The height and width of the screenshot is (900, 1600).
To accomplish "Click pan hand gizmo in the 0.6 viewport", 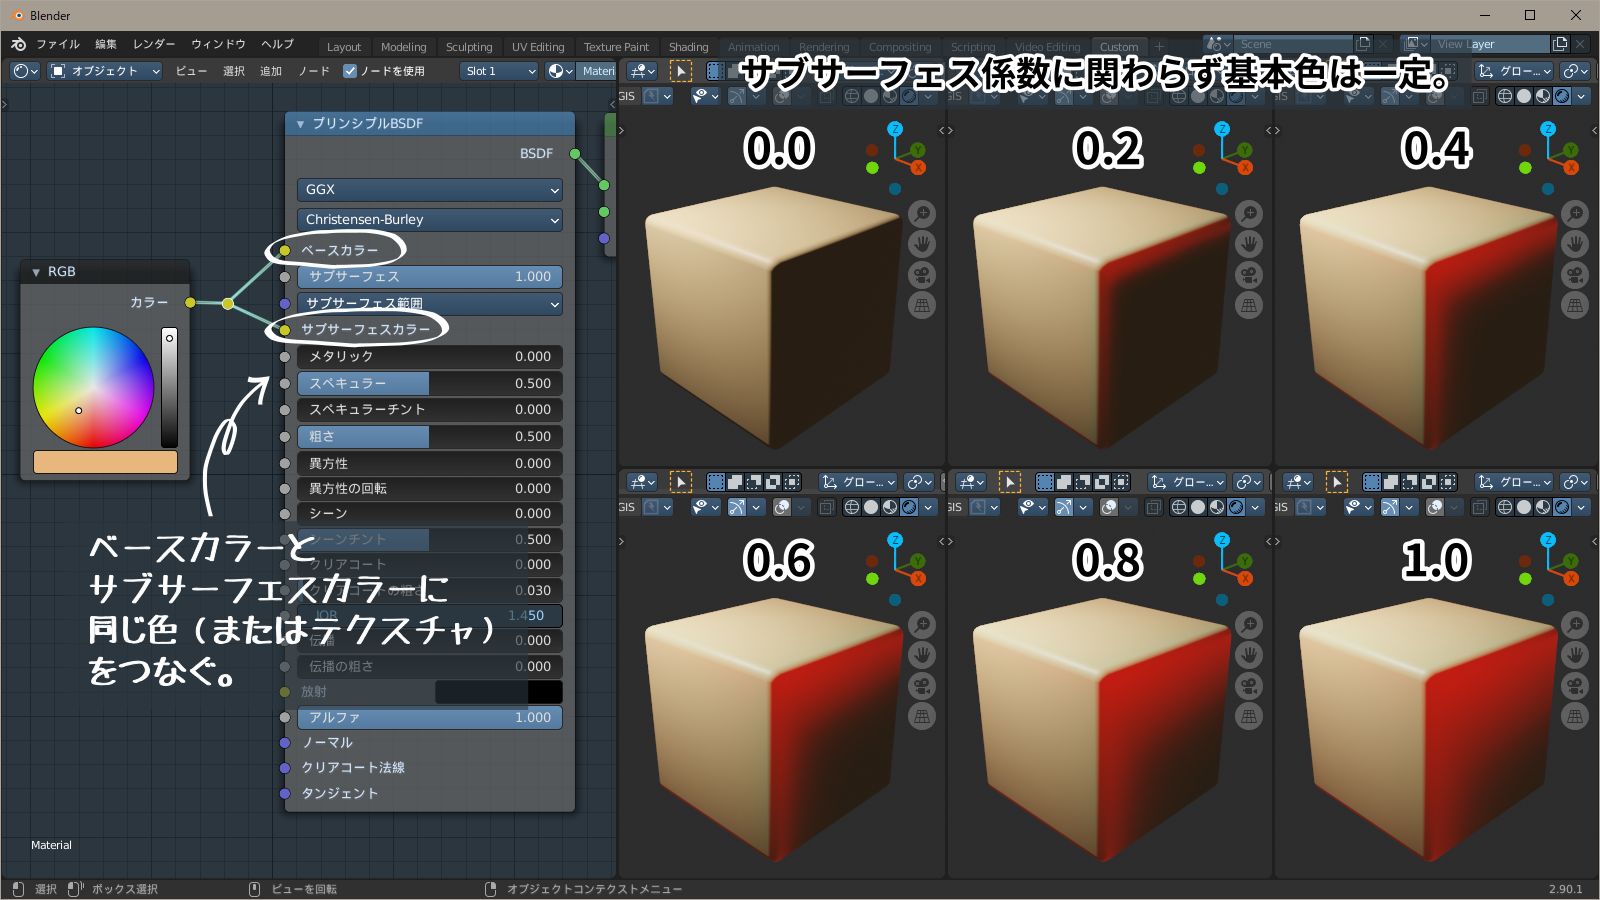I will [922, 655].
